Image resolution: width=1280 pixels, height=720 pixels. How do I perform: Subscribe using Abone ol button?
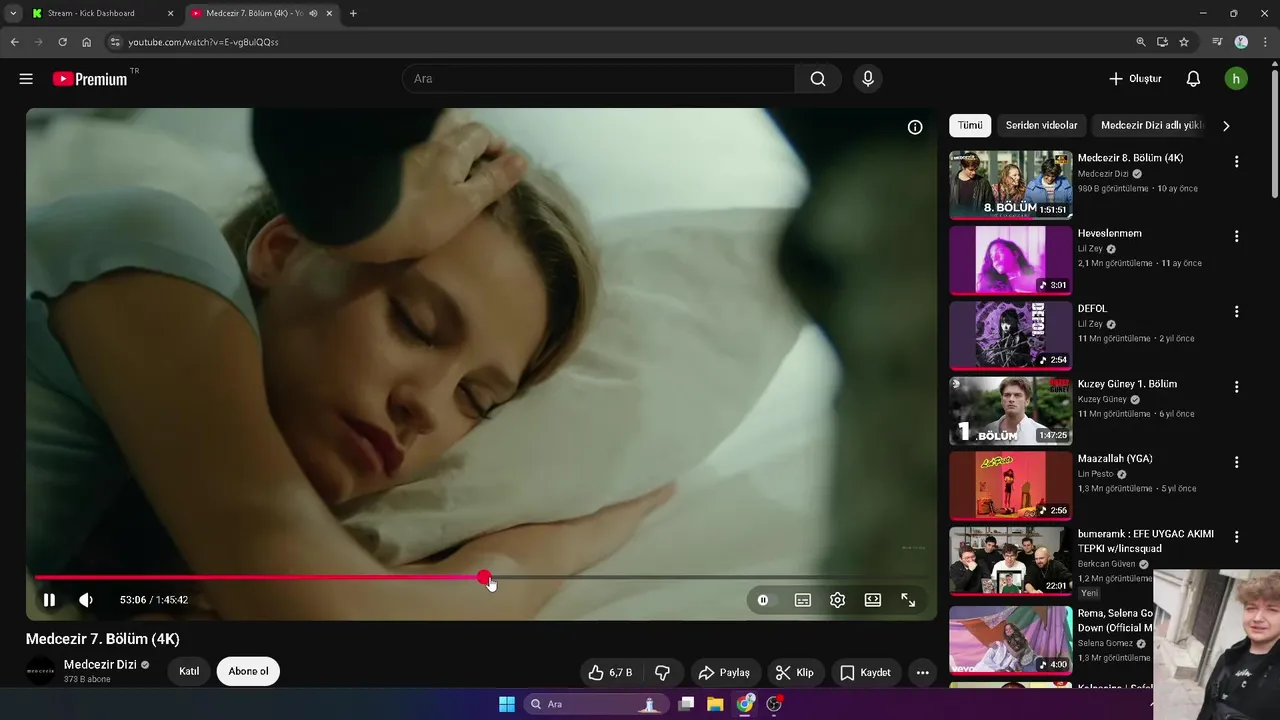pyautogui.click(x=248, y=671)
